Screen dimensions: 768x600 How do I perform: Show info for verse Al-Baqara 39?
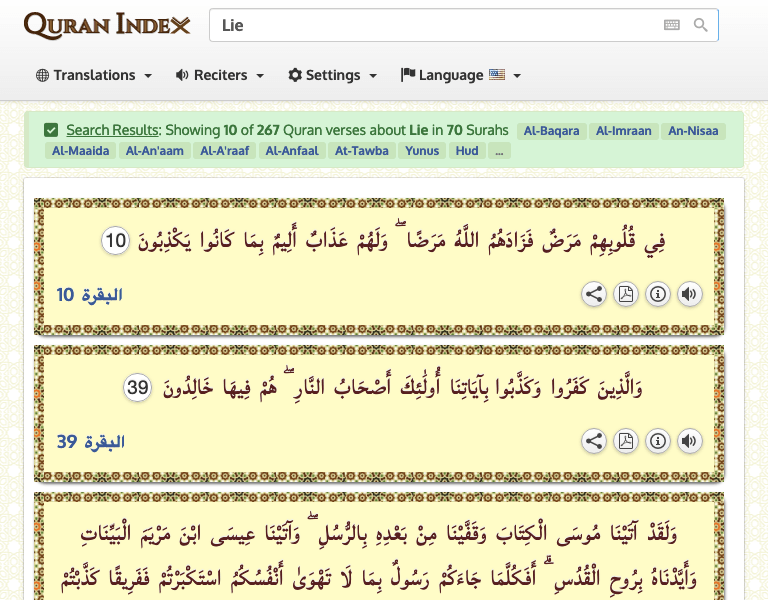(x=657, y=441)
